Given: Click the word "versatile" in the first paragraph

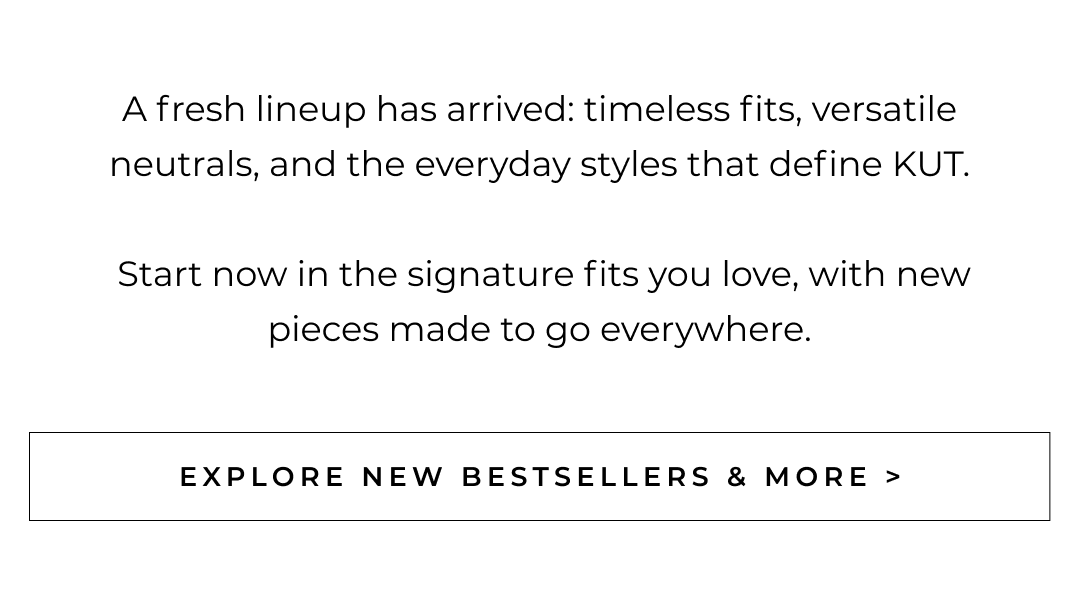Looking at the screenshot, I should [883, 109].
